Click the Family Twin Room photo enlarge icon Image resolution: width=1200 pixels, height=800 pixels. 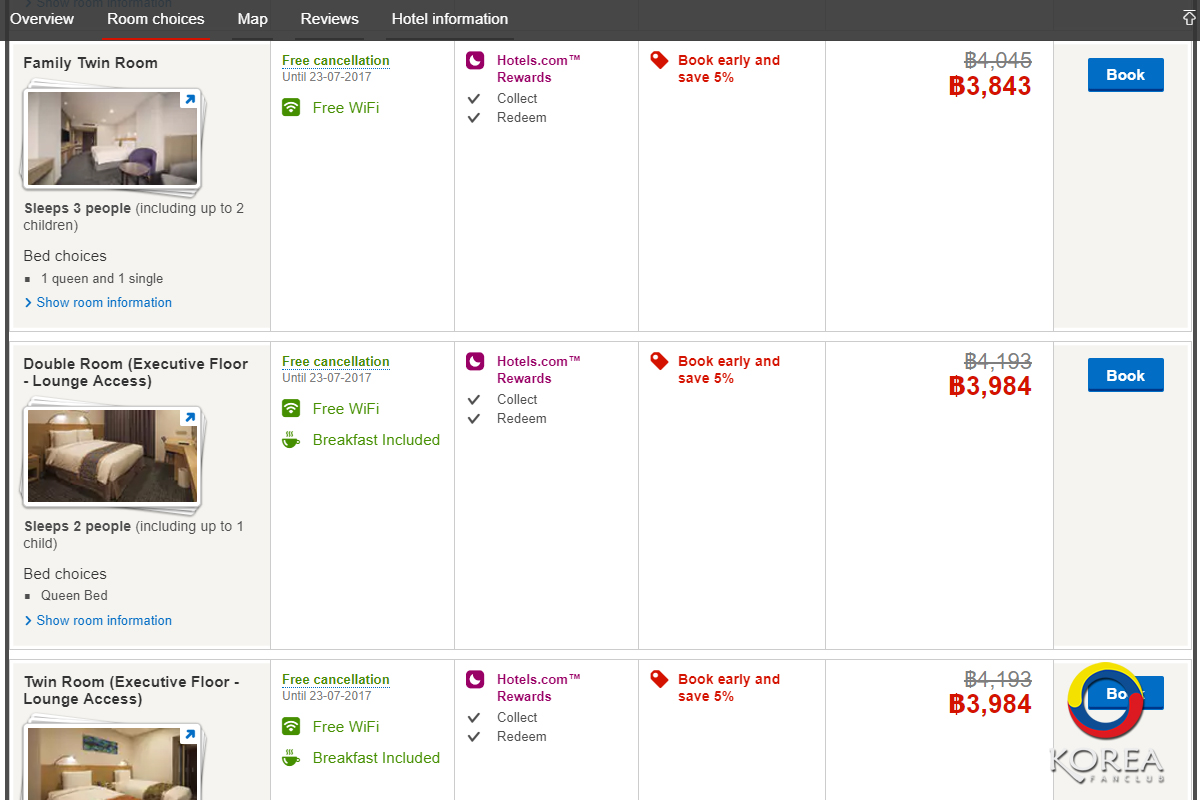pos(188,100)
